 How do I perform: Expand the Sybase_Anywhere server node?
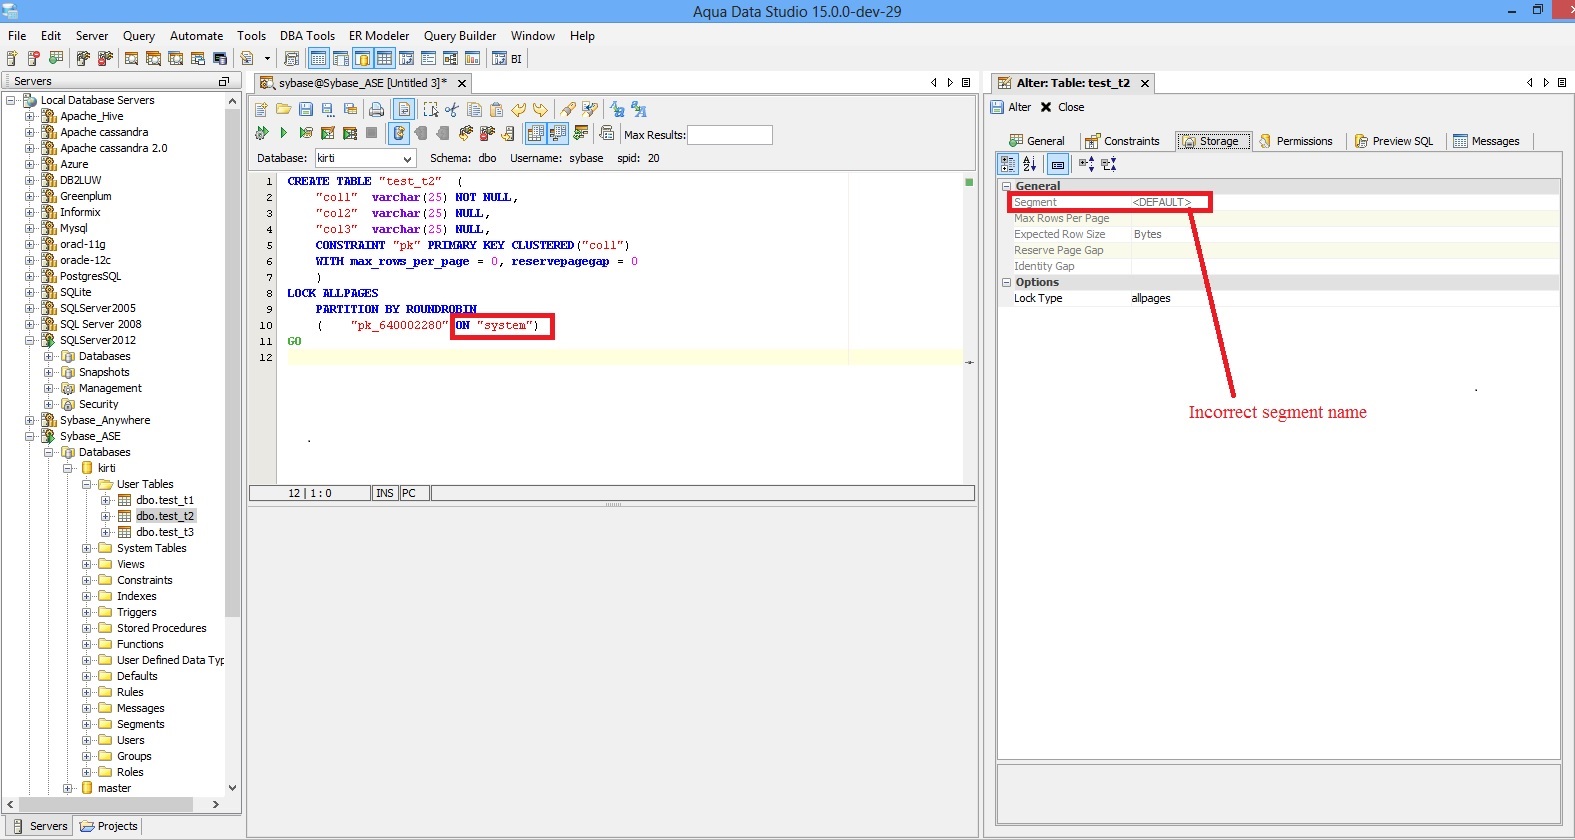[29, 420]
